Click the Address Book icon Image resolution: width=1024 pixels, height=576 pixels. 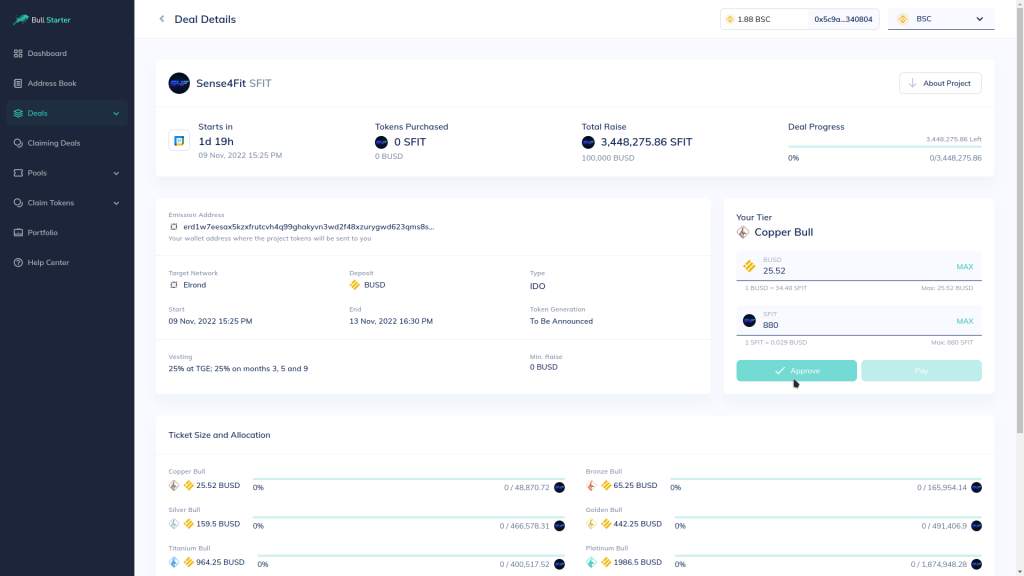point(18,83)
